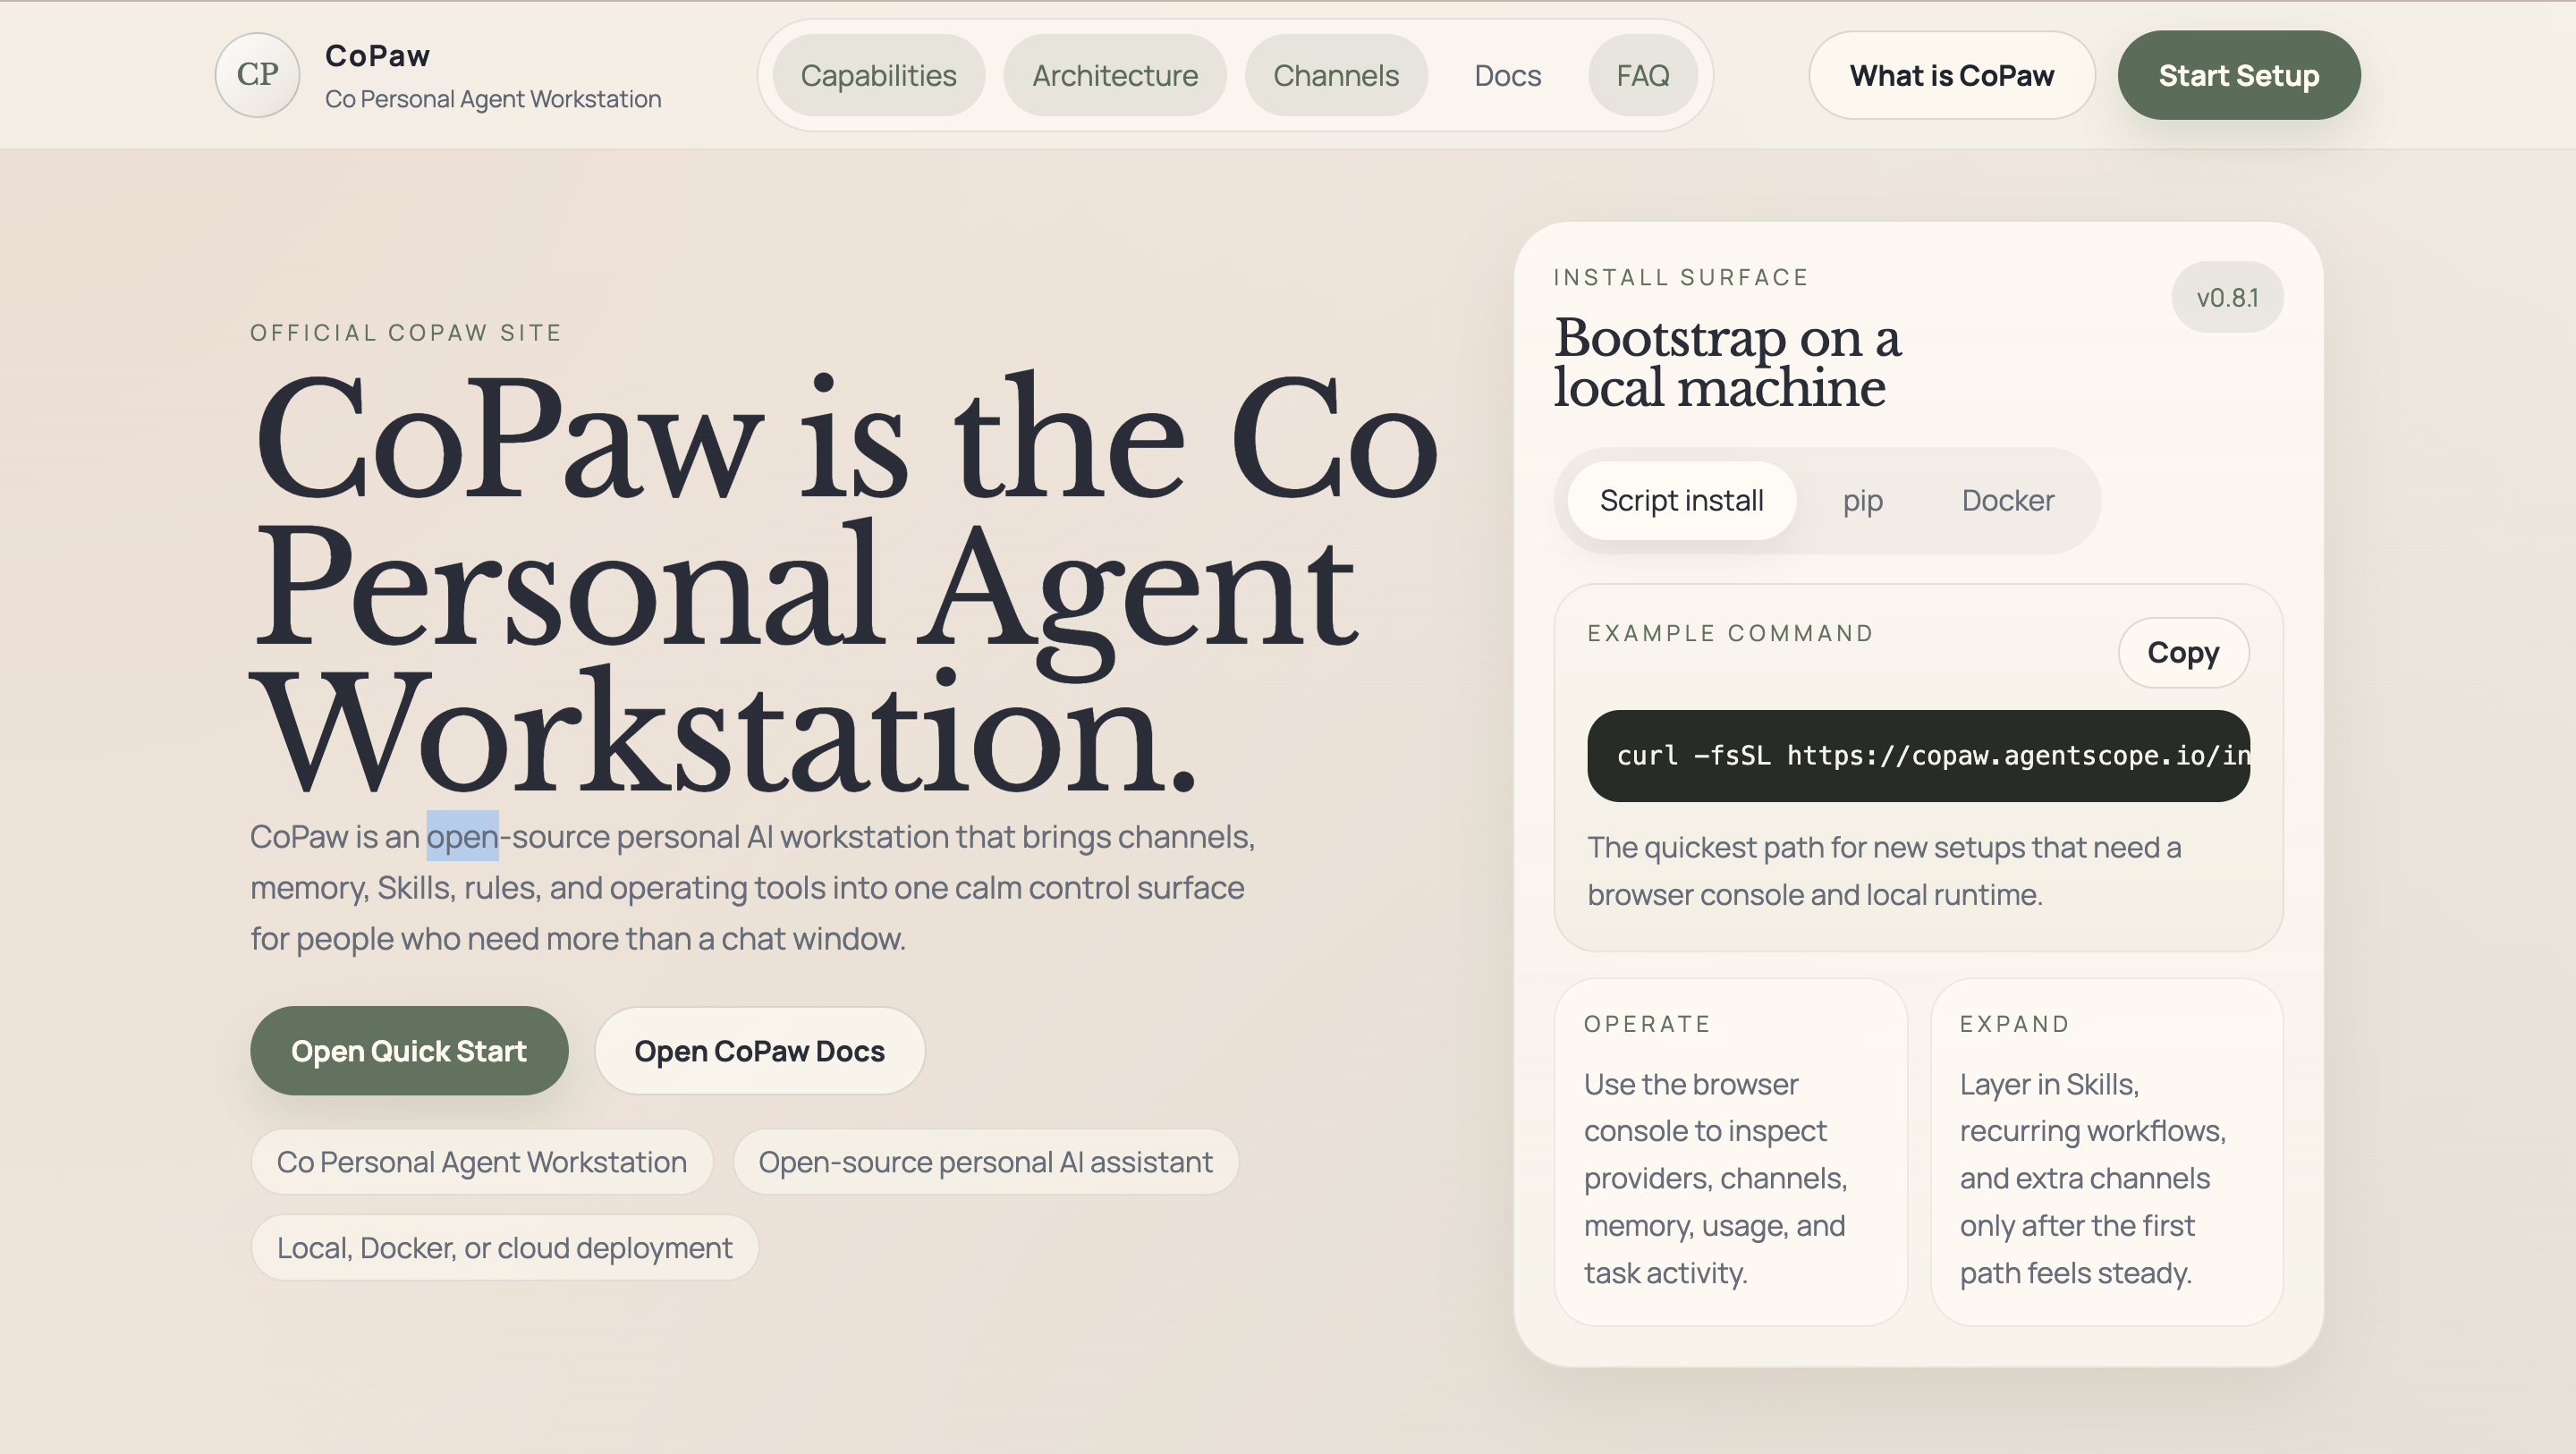Click the v0.8.1 version badge

click(x=2227, y=297)
